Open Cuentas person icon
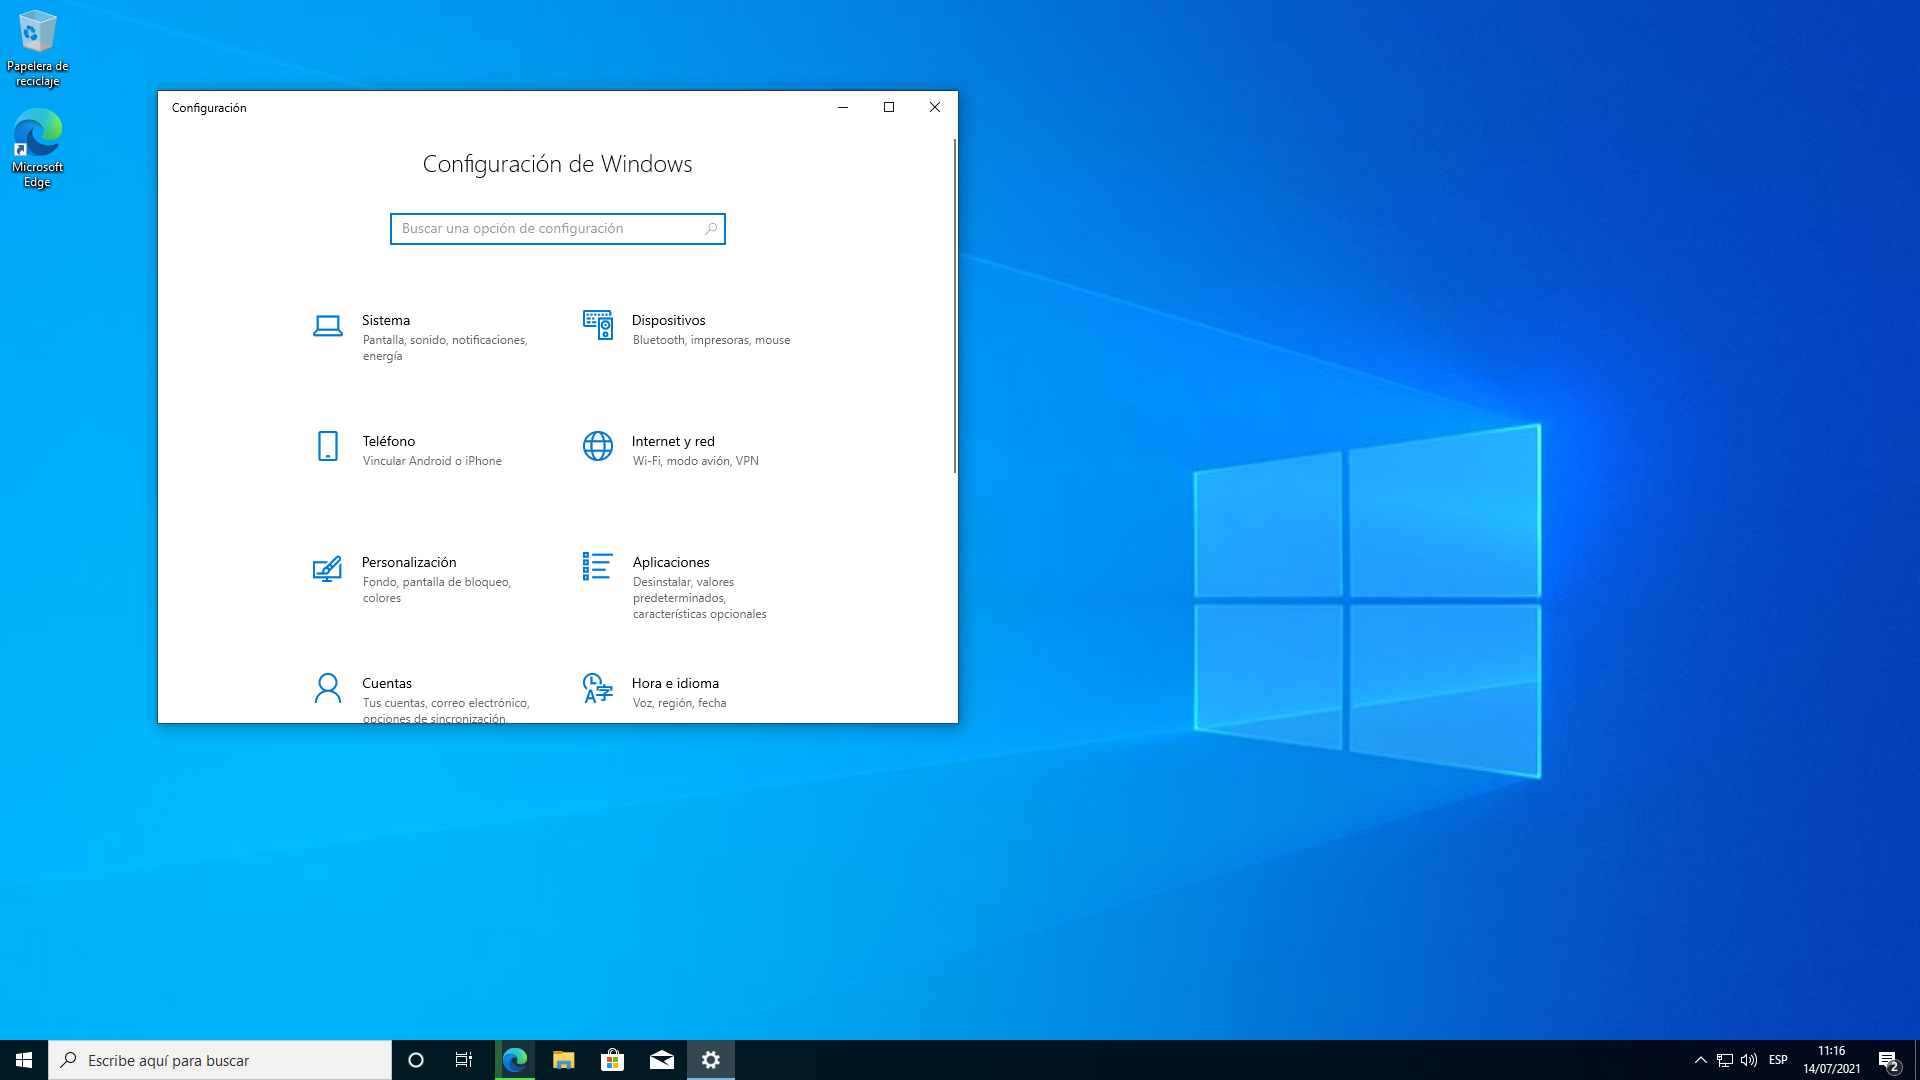The width and height of the screenshot is (1920, 1080). pos(327,688)
